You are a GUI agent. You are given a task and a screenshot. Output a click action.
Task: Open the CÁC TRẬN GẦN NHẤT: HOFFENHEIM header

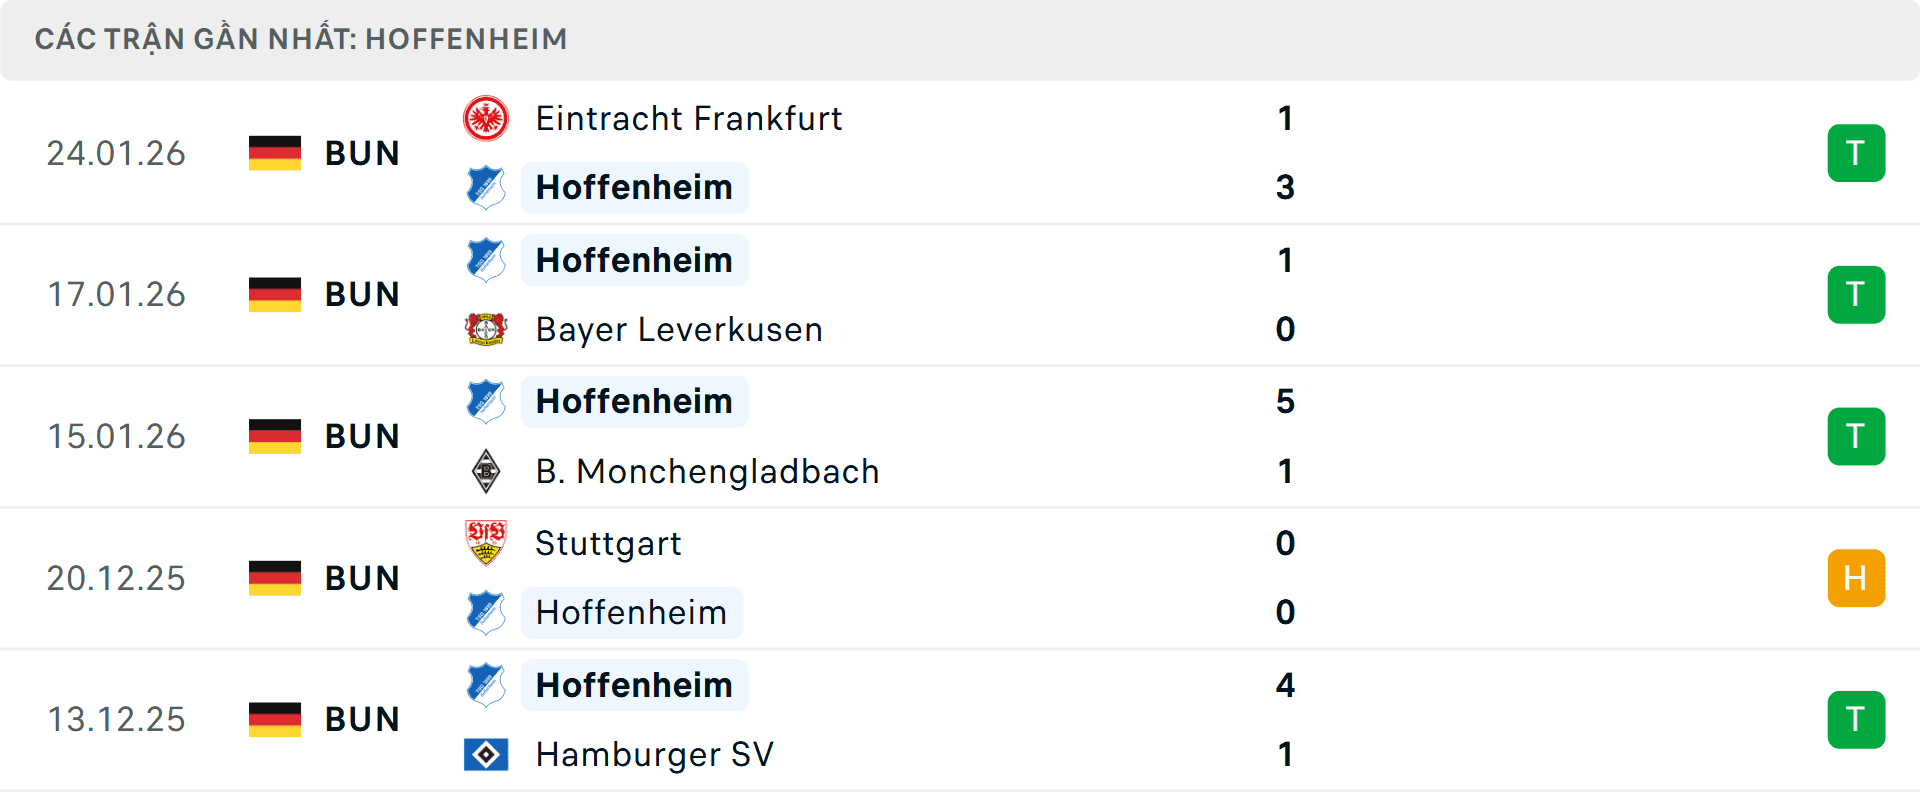coord(302,39)
